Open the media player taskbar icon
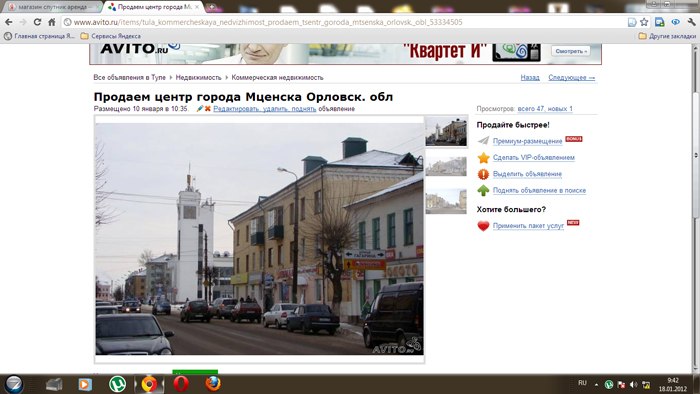 85,384
